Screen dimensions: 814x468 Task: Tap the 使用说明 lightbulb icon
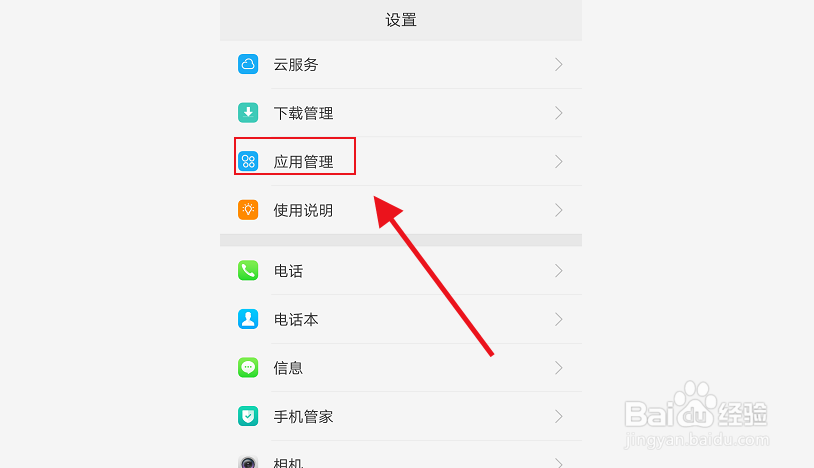(x=248, y=210)
